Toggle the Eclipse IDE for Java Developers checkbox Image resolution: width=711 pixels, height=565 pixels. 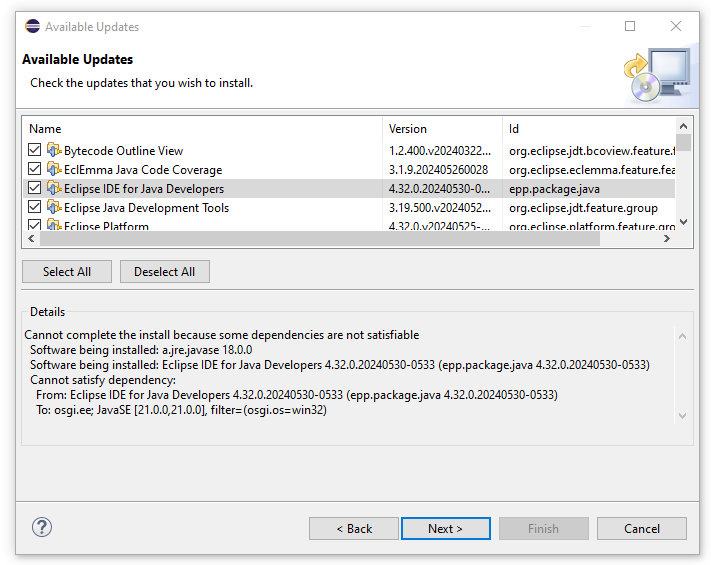35,189
